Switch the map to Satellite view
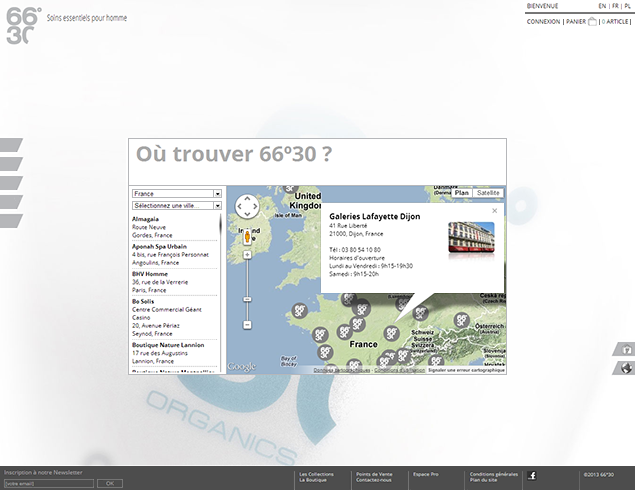The image size is (635, 490). tap(488, 193)
